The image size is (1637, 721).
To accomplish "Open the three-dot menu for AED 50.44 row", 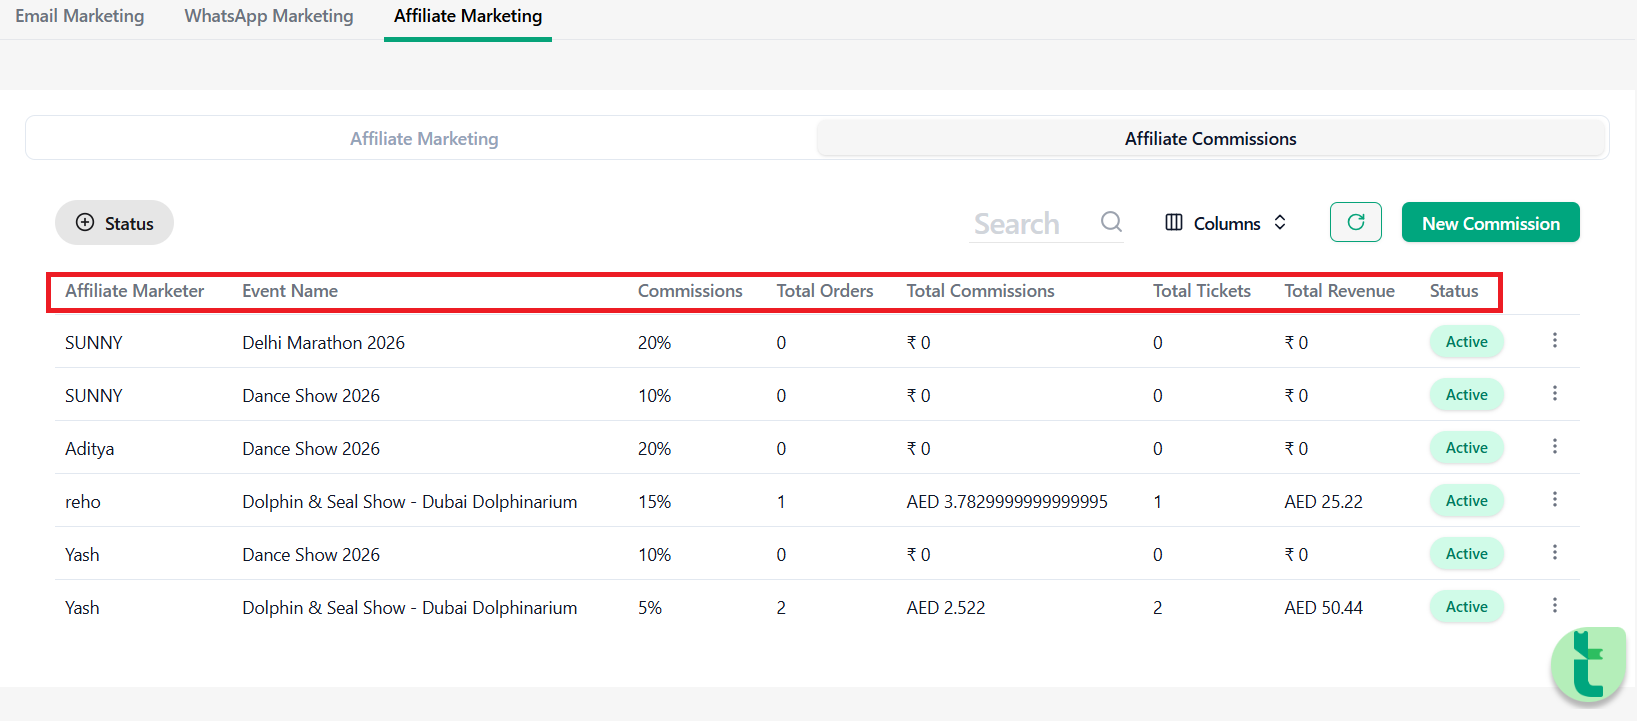I will (x=1554, y=606).
